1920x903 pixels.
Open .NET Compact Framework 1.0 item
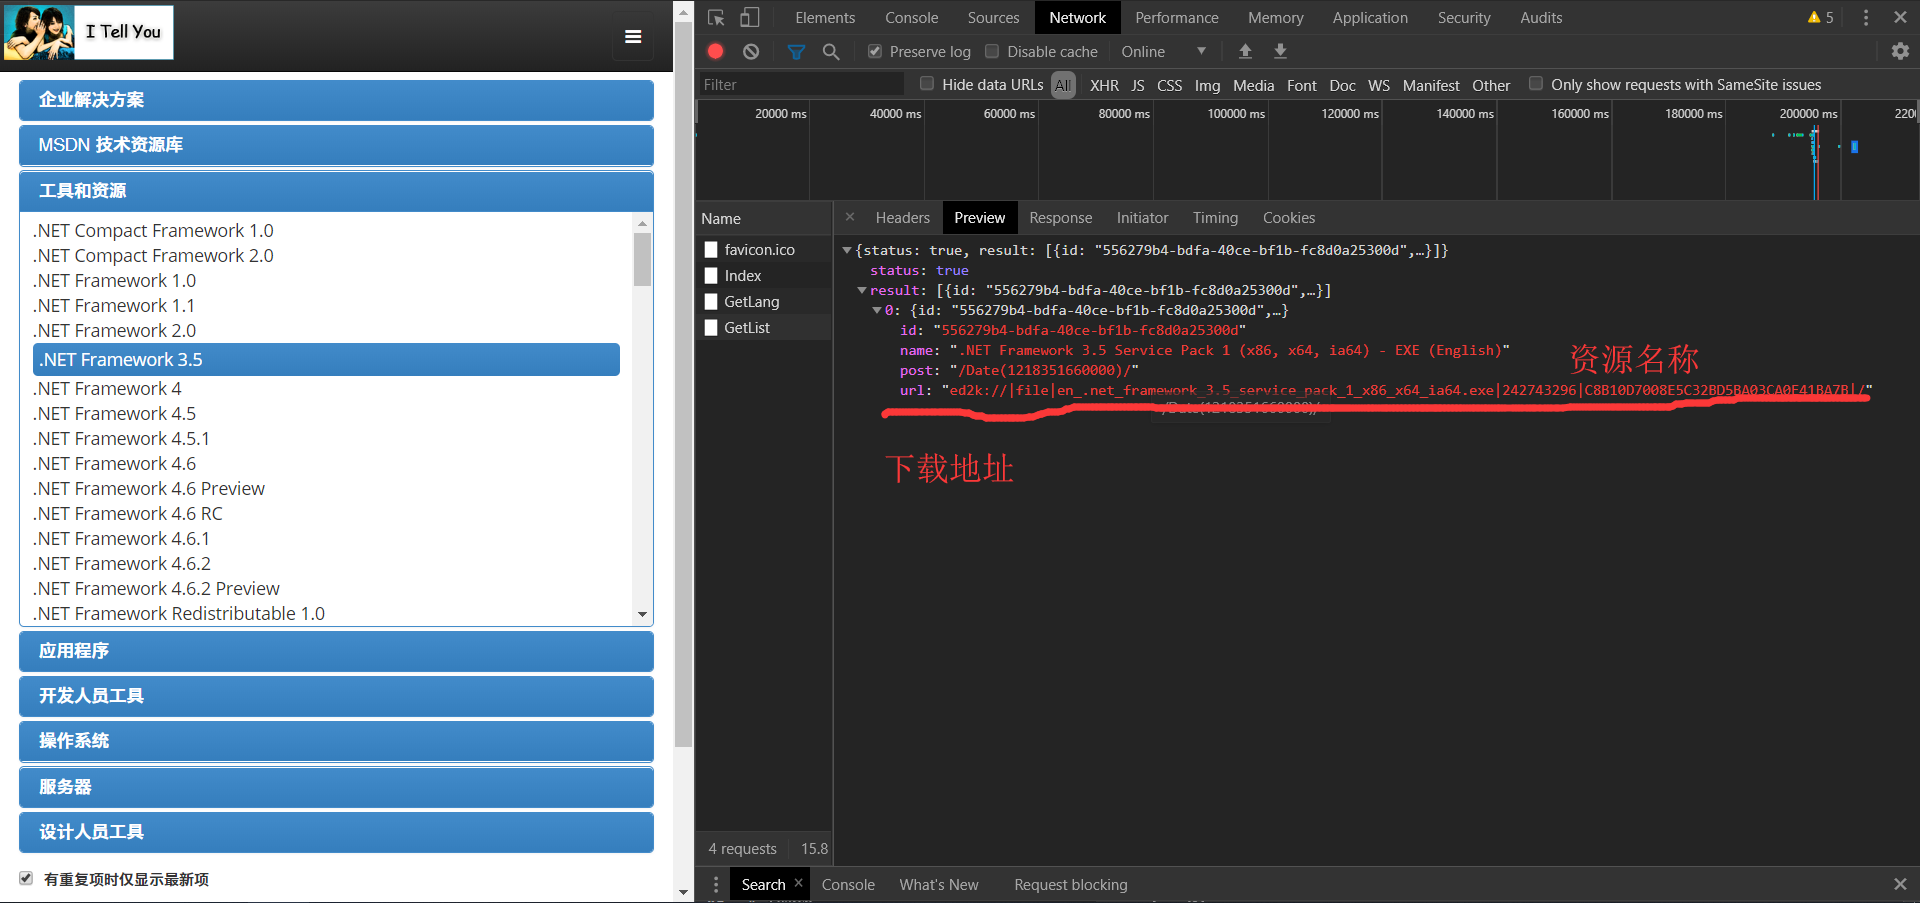153,230
